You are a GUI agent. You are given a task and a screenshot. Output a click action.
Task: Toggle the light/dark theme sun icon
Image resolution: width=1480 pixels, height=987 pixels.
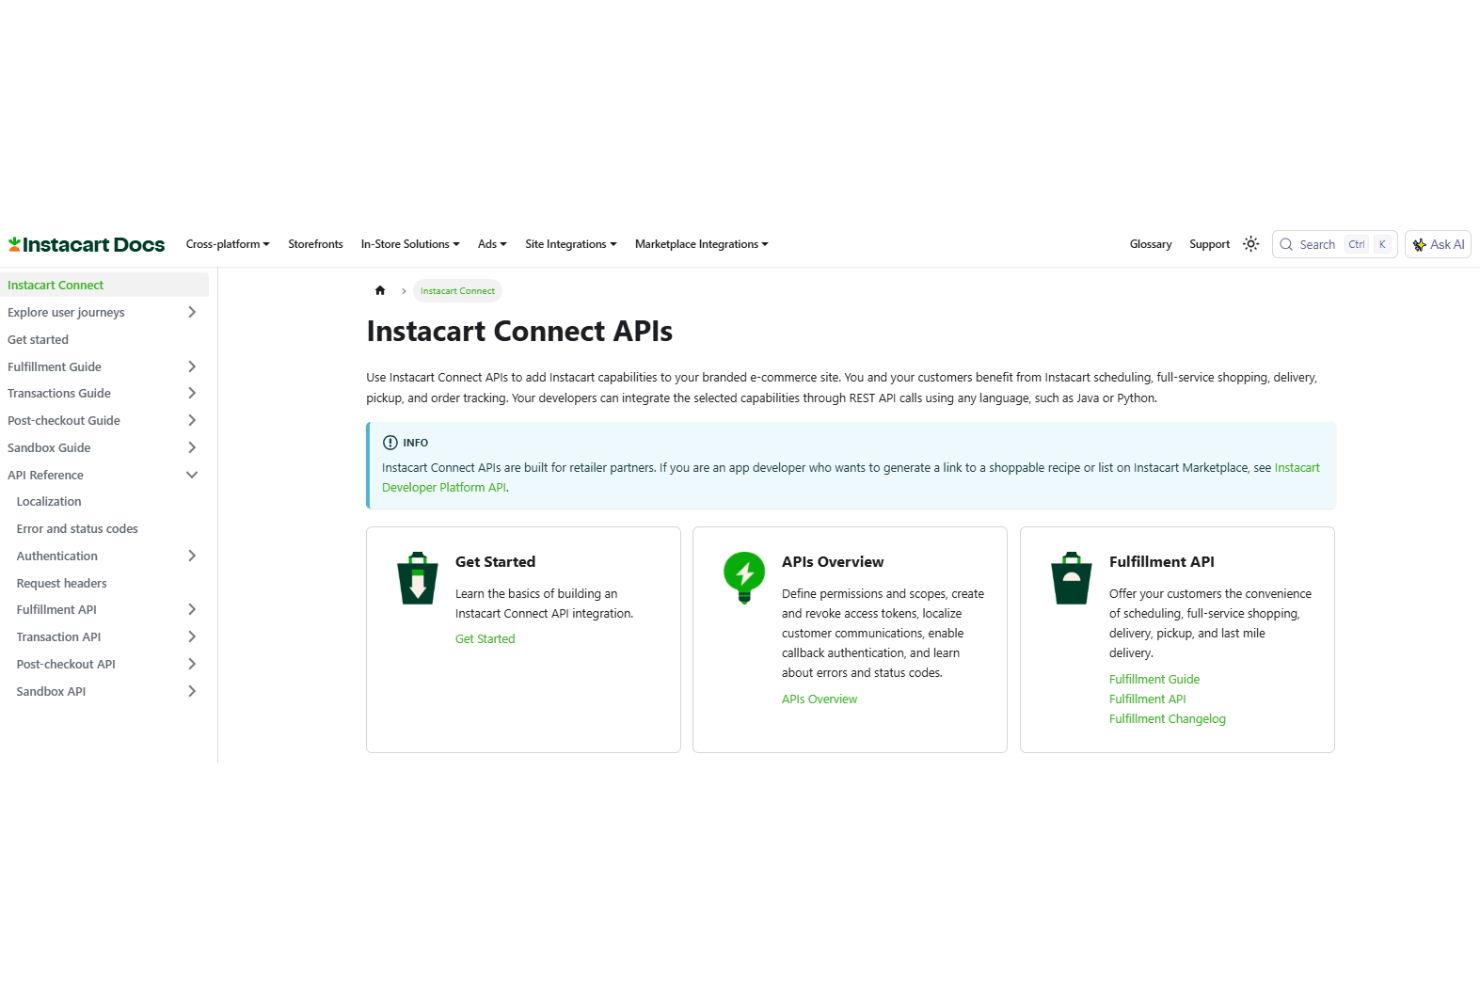click(1250, 244)
